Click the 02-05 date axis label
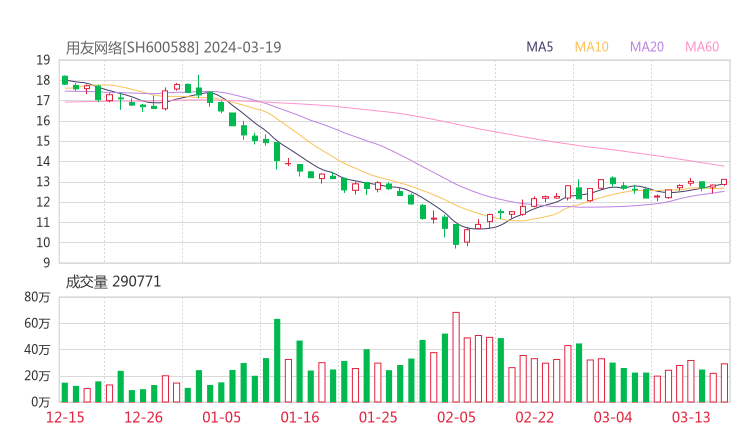 [x=456, y=417]
